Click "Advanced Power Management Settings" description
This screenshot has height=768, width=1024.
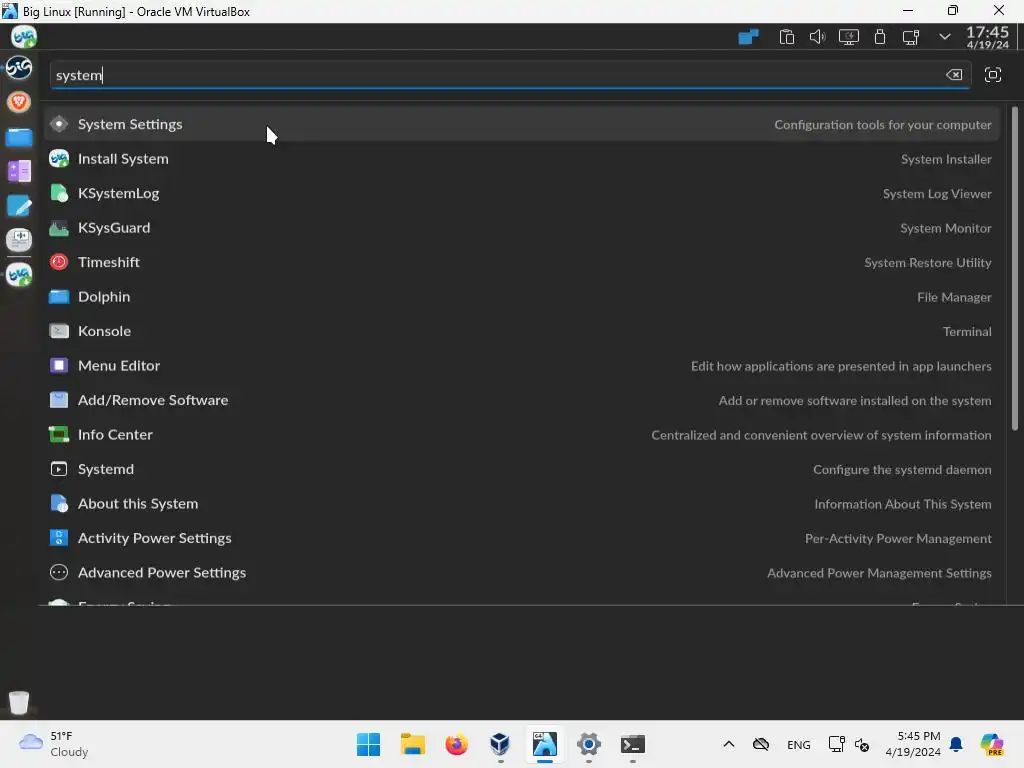point(879,573)
